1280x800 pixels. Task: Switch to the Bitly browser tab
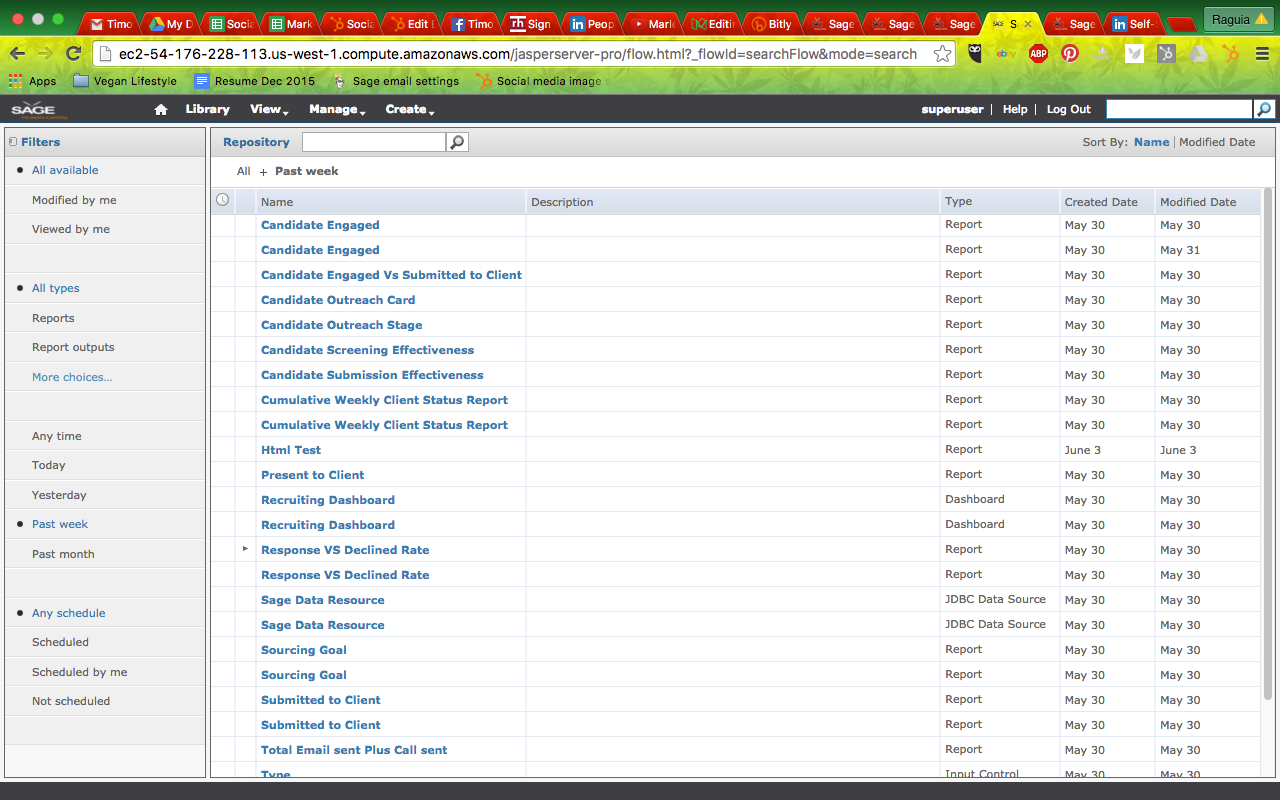[773, 24]
